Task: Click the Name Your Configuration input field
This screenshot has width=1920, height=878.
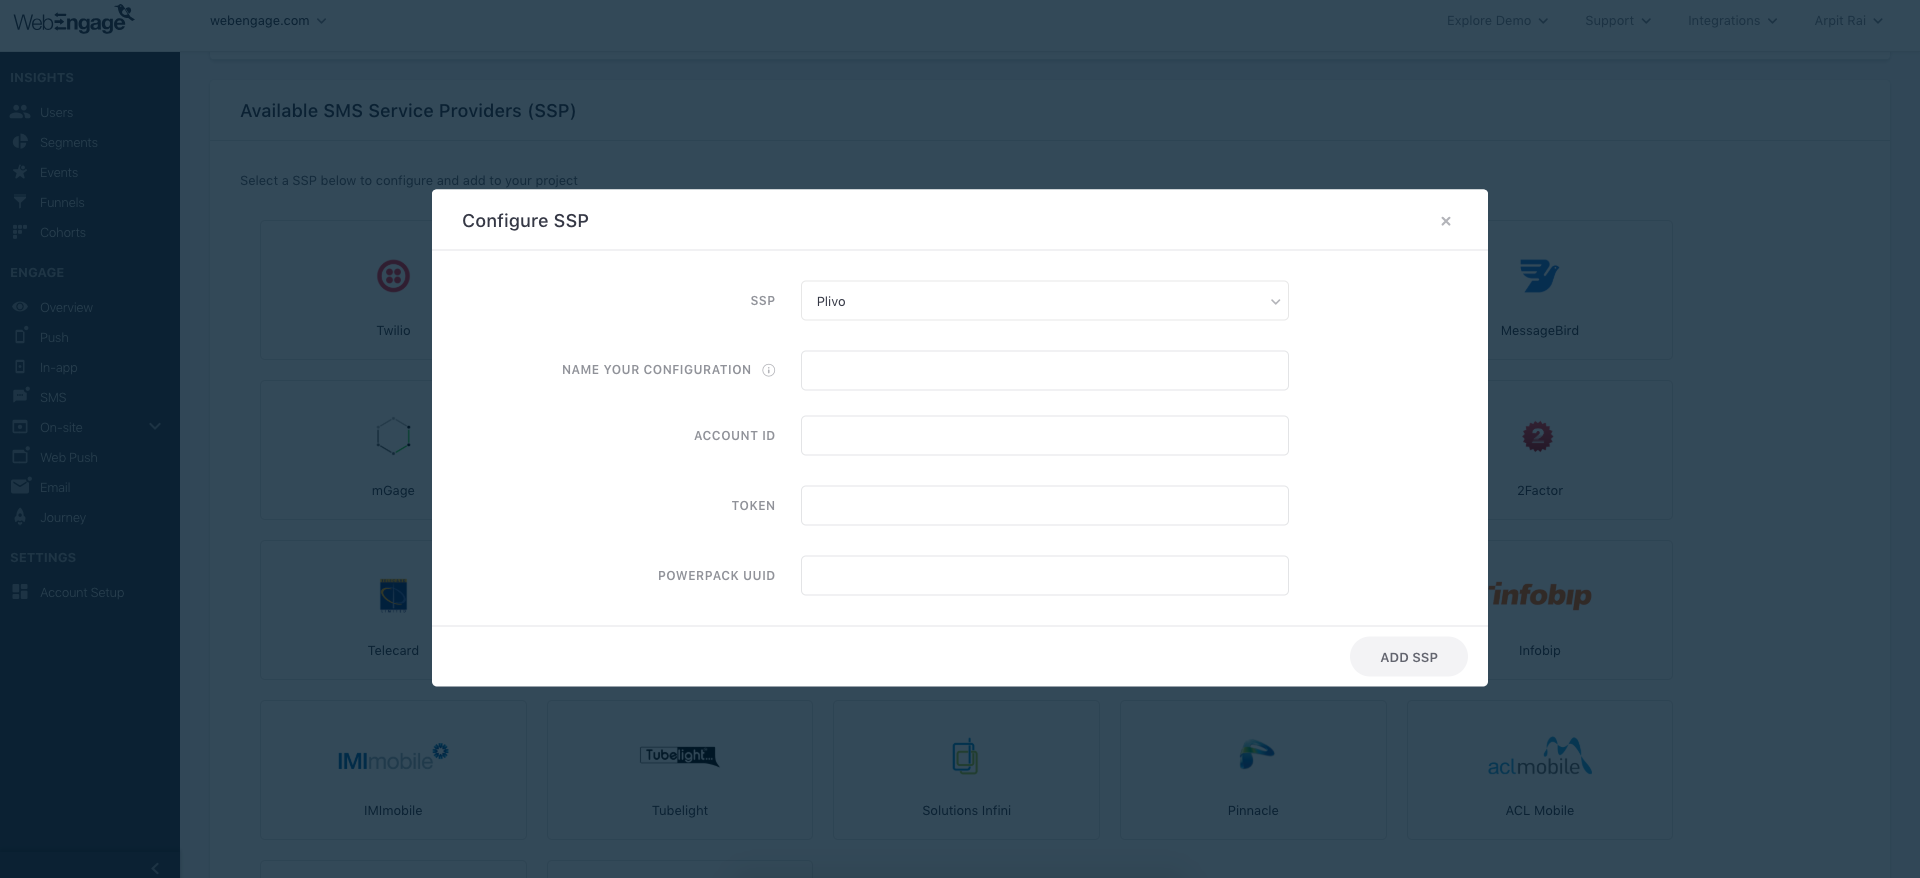Action: tap(1044, 370)
